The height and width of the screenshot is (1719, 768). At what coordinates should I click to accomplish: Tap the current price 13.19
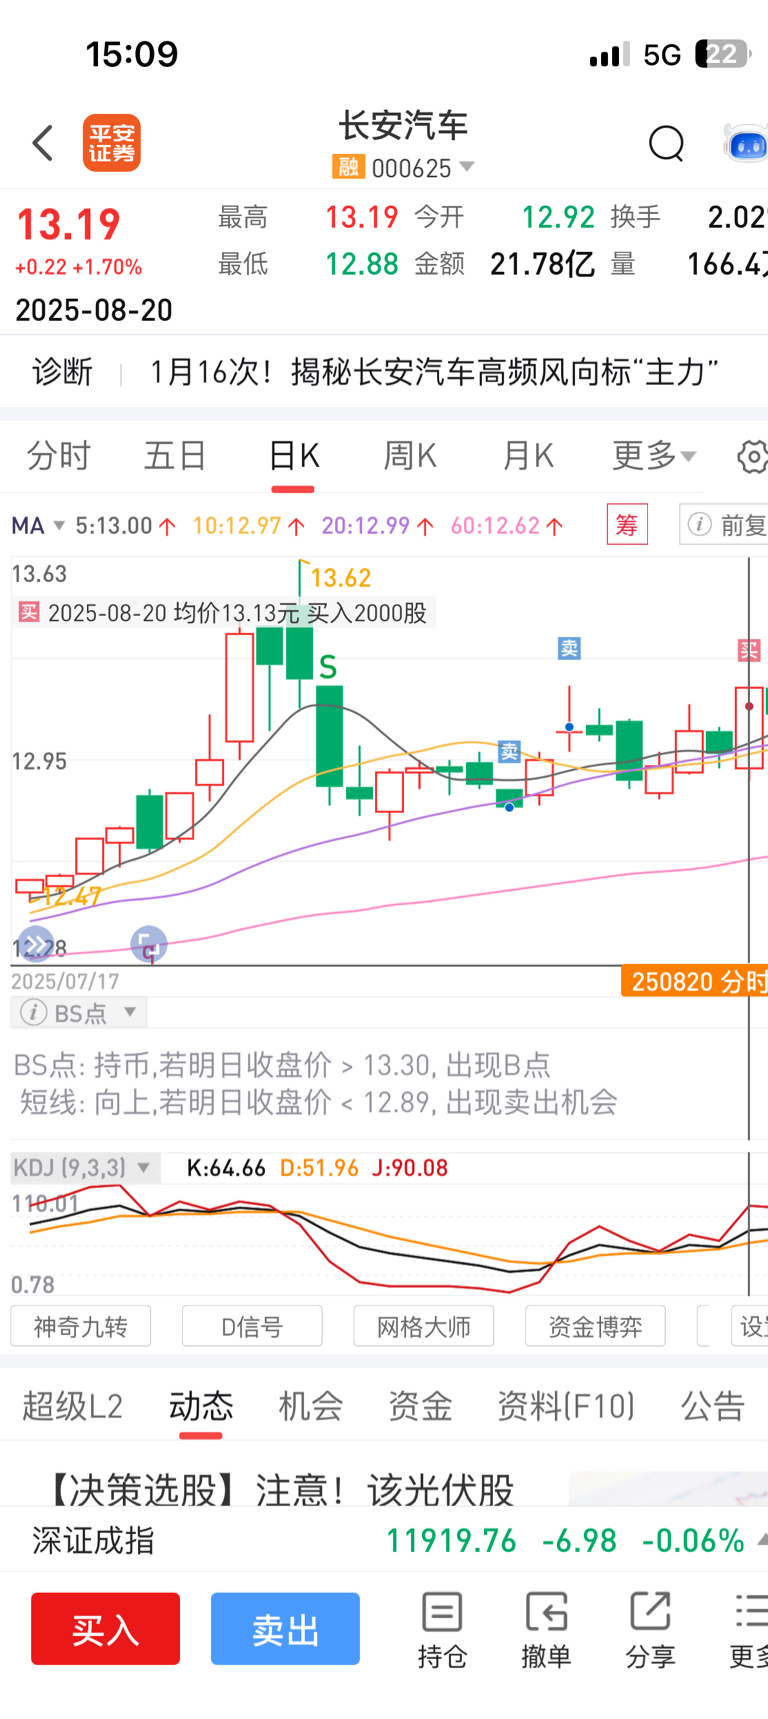click(x=68, y=225)
